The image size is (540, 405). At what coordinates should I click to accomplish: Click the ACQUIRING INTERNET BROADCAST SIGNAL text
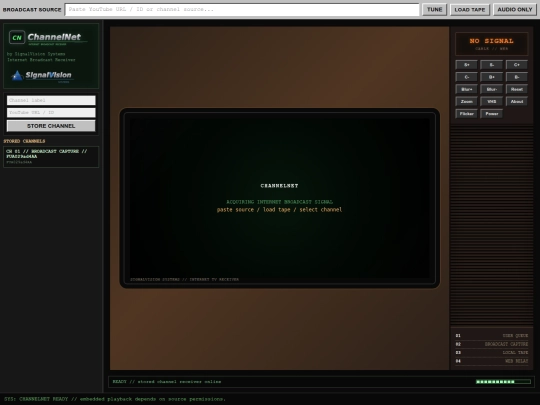tap(279, 202)
